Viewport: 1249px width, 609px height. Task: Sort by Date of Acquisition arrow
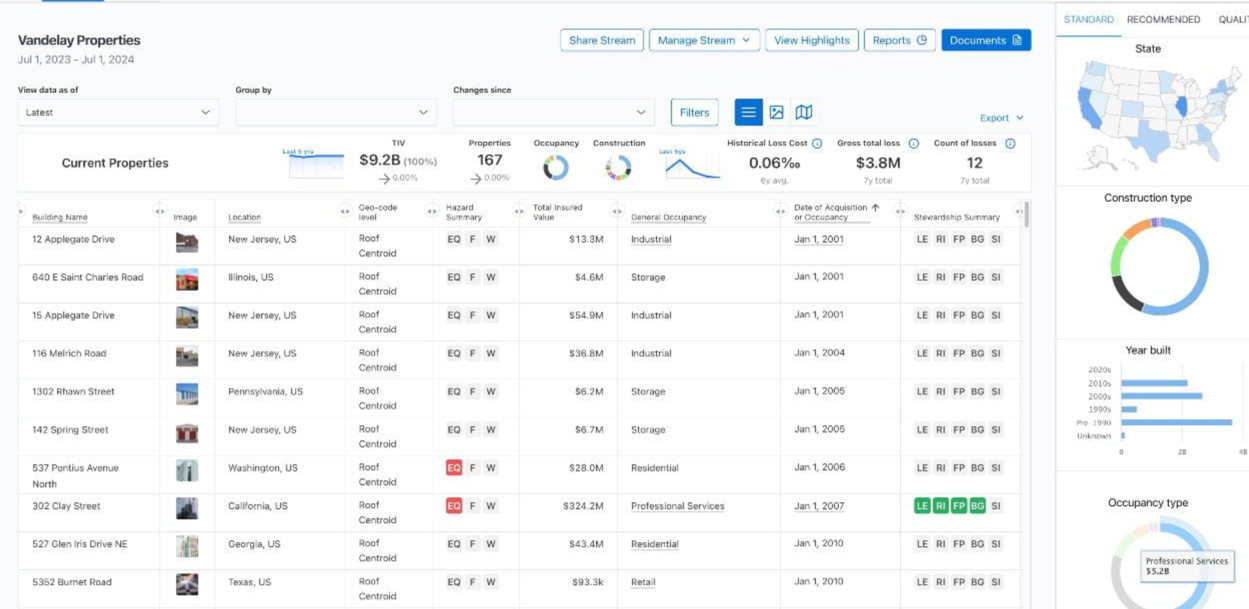(x=876, y=208)
